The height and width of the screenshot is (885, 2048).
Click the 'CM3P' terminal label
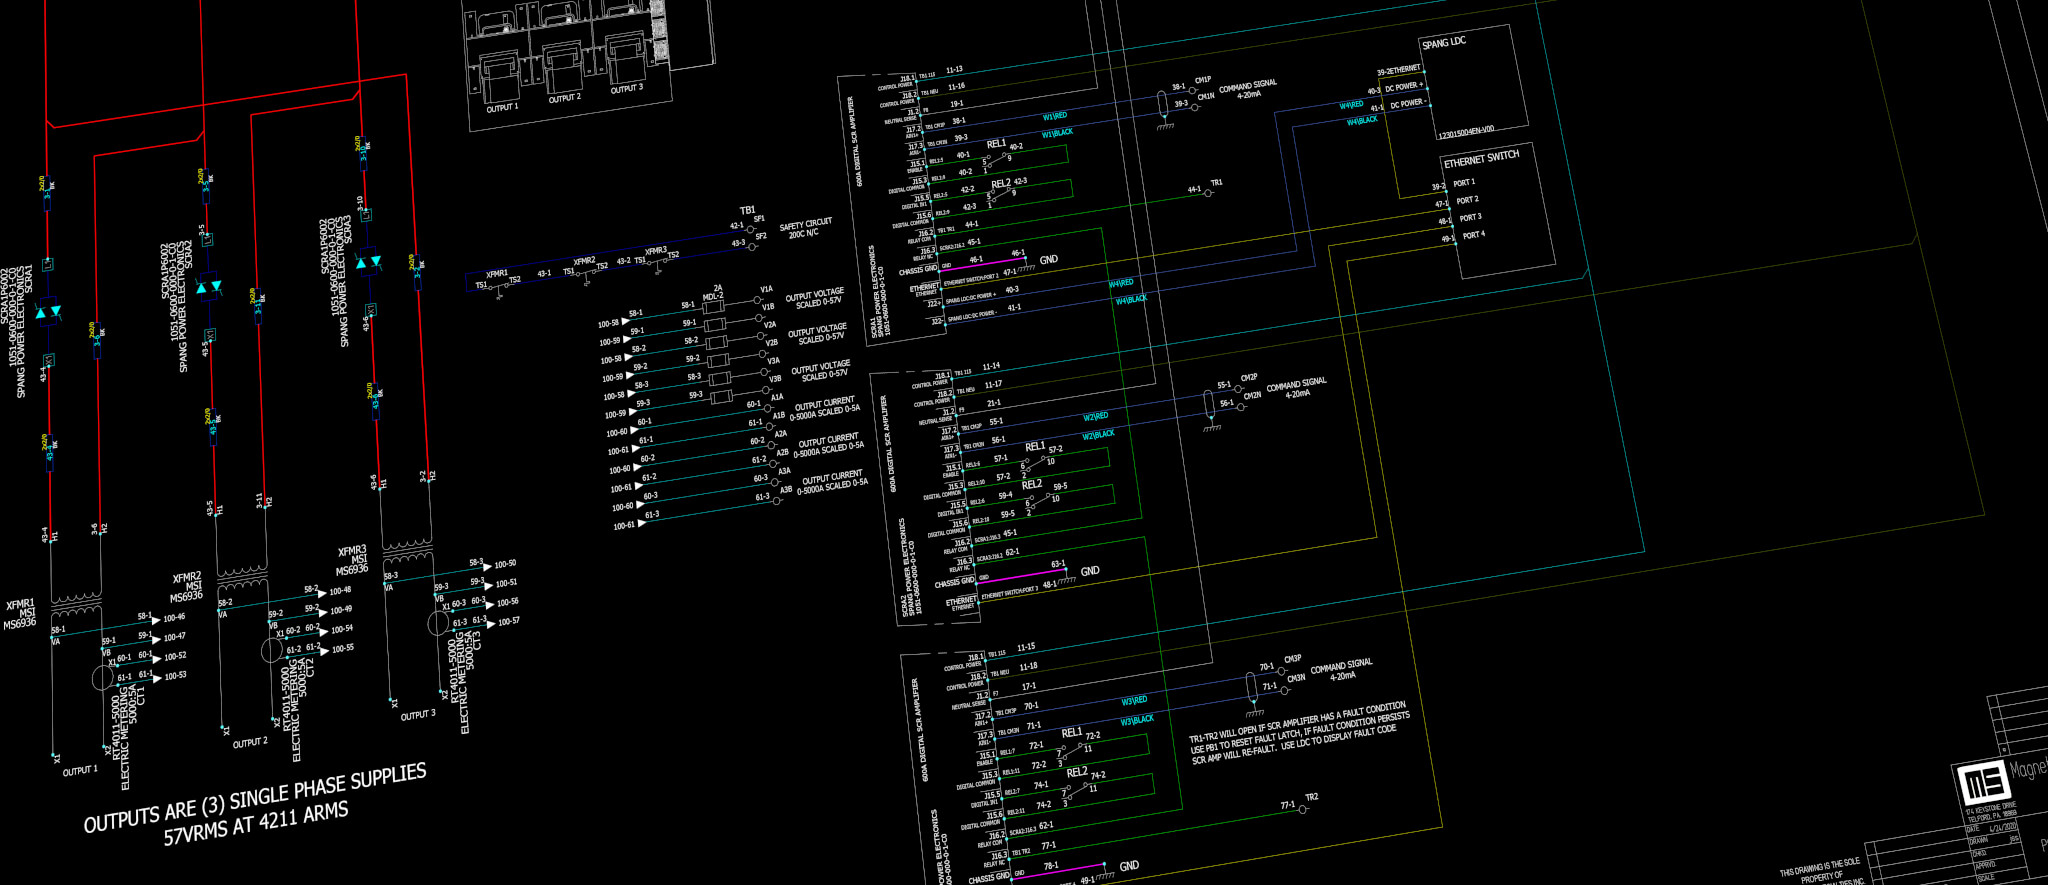pyautogui.click(x=1293, y=659)
